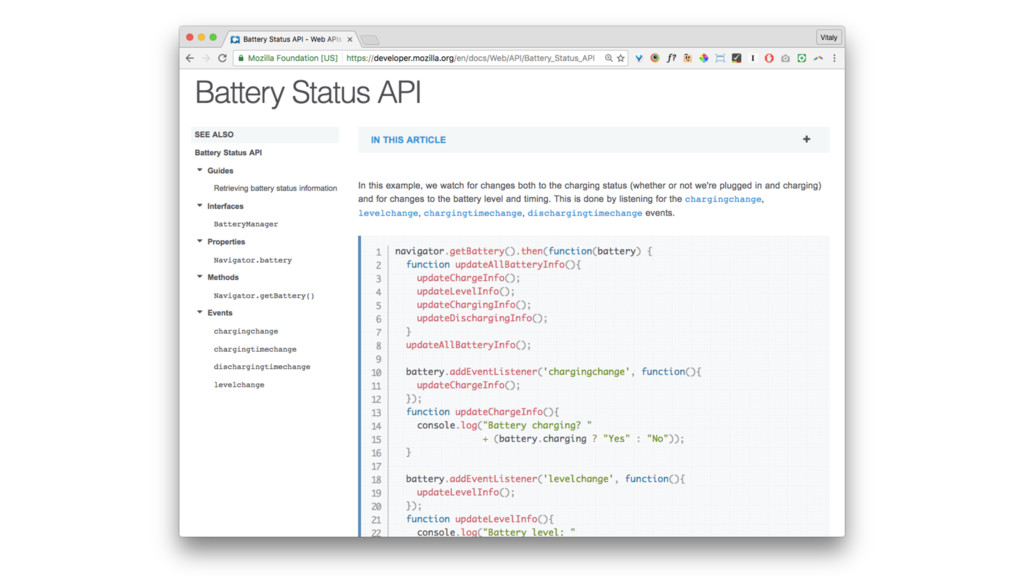Click the green padlock security icon
The image size is (1024, 576).
click(x=241, y=58)
